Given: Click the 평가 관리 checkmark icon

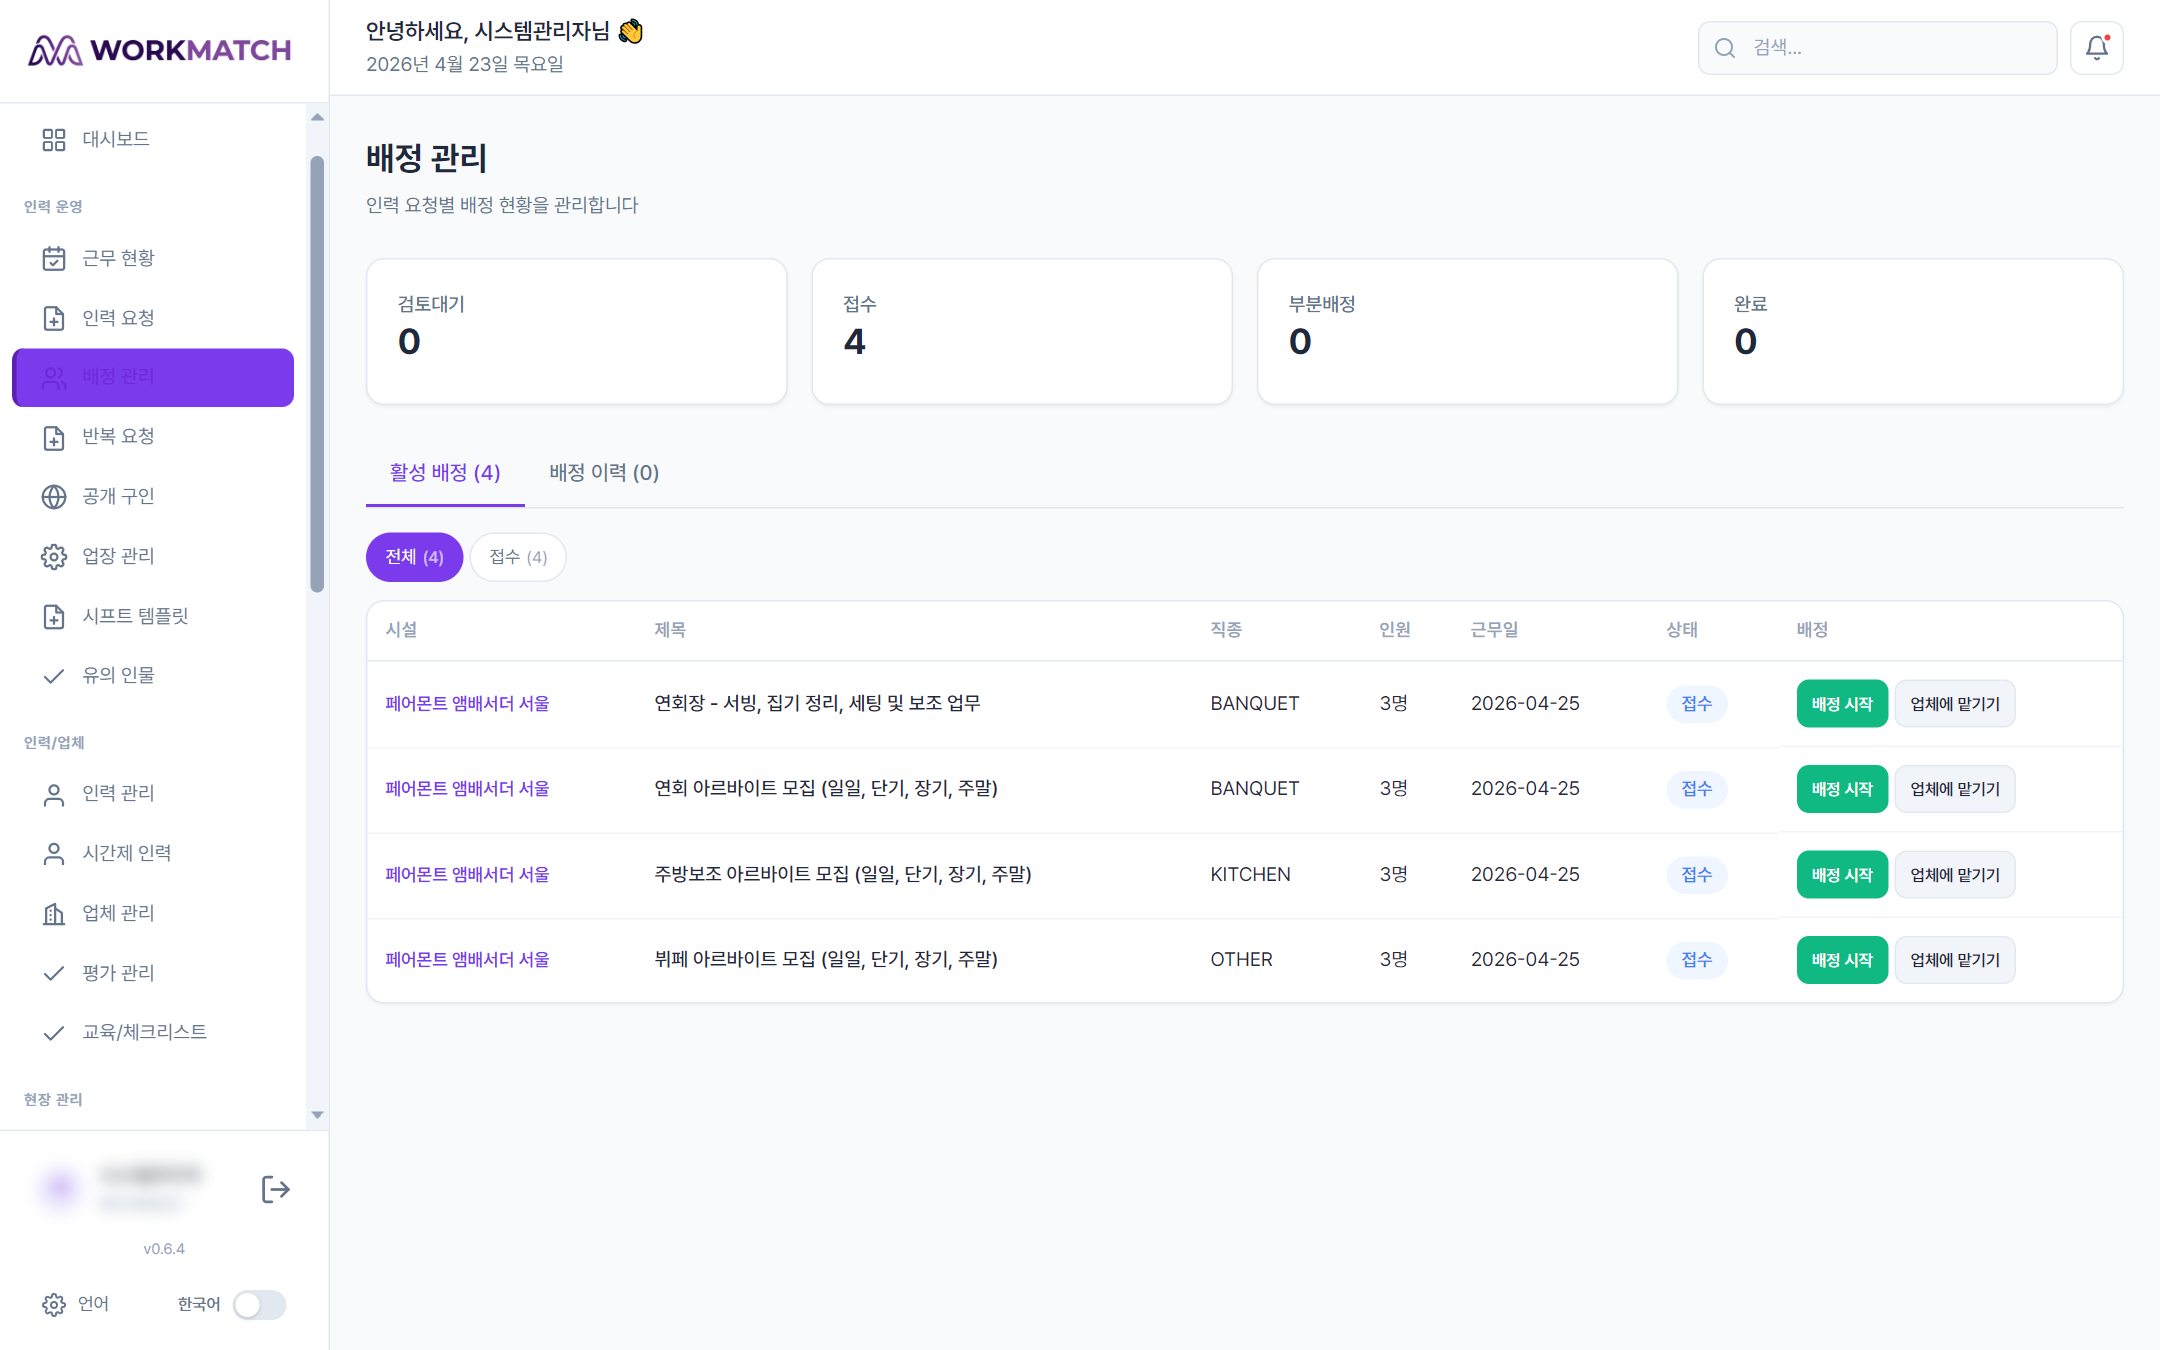Looking at the screenshot, I should (54, 973).
